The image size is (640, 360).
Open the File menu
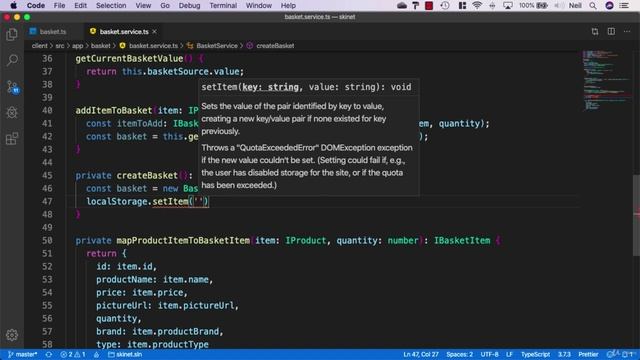click(x=59, y=5)
